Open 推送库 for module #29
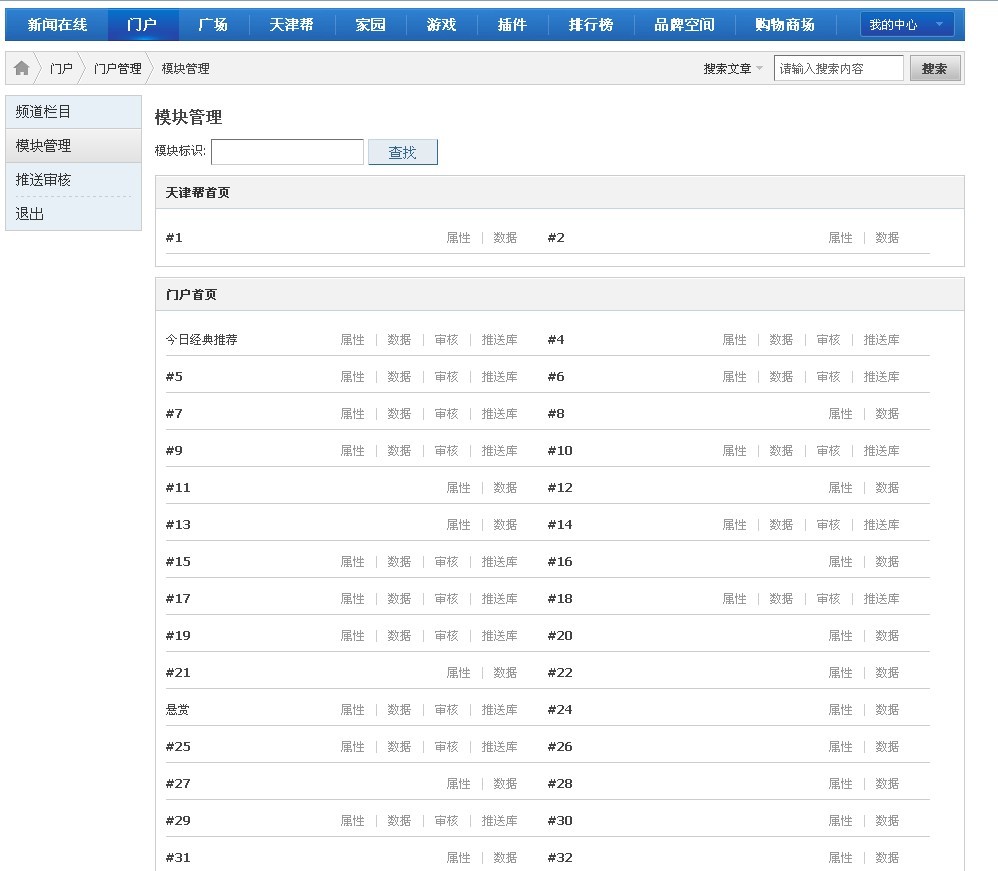 (500, 819)
